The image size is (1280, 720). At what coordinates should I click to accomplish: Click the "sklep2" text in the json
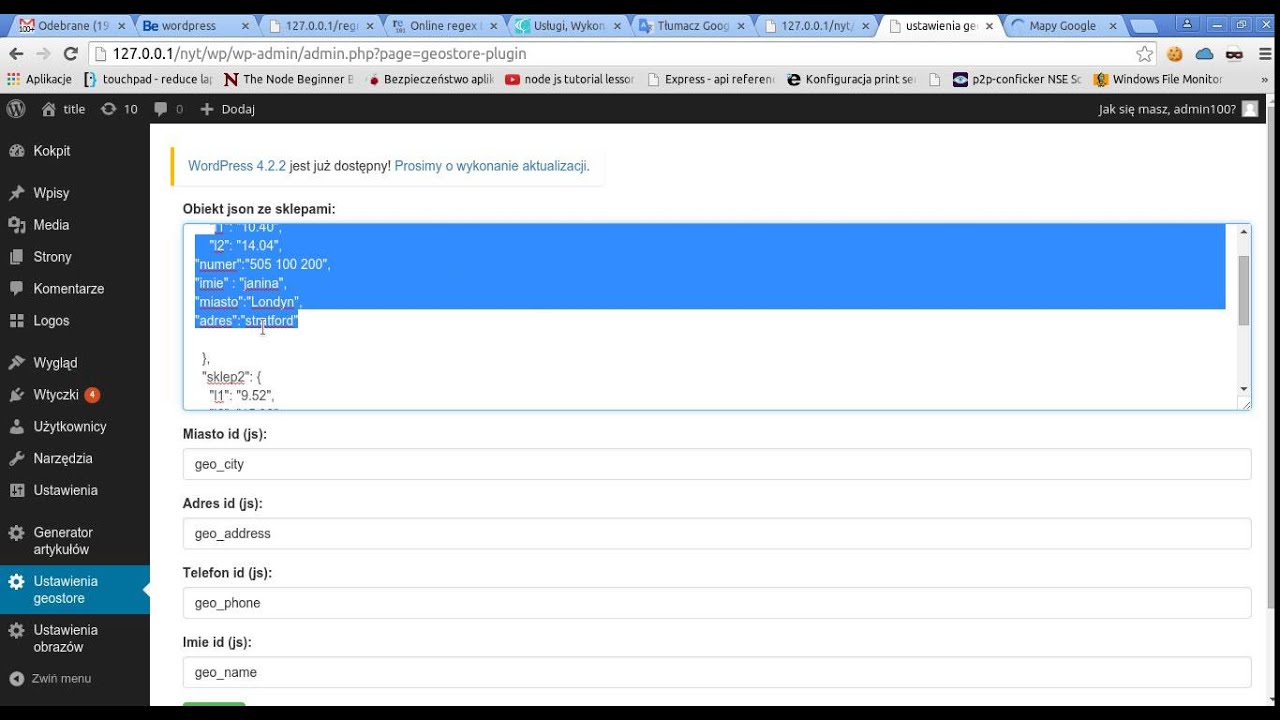[x=225, y=377]
